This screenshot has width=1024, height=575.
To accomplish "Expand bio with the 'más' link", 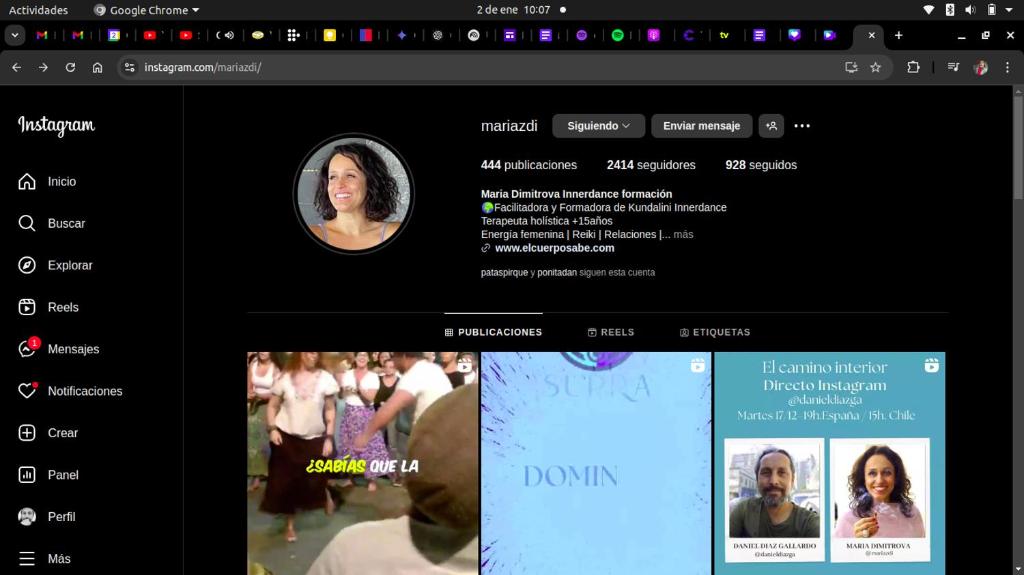I will pos(683,234).
